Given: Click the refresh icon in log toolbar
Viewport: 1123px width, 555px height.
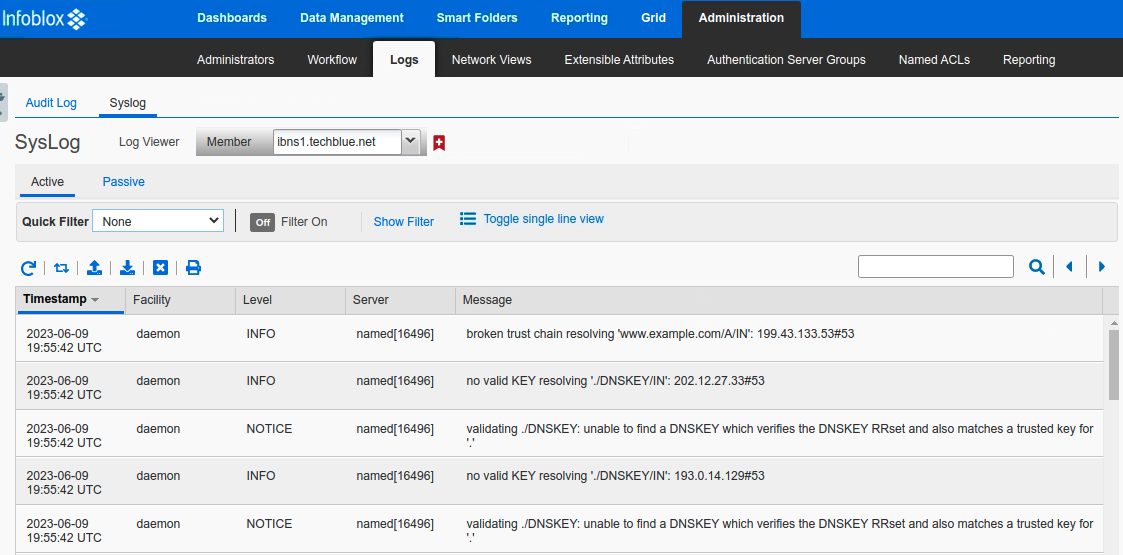Looking at the screenshot, I should coord(28,267).
